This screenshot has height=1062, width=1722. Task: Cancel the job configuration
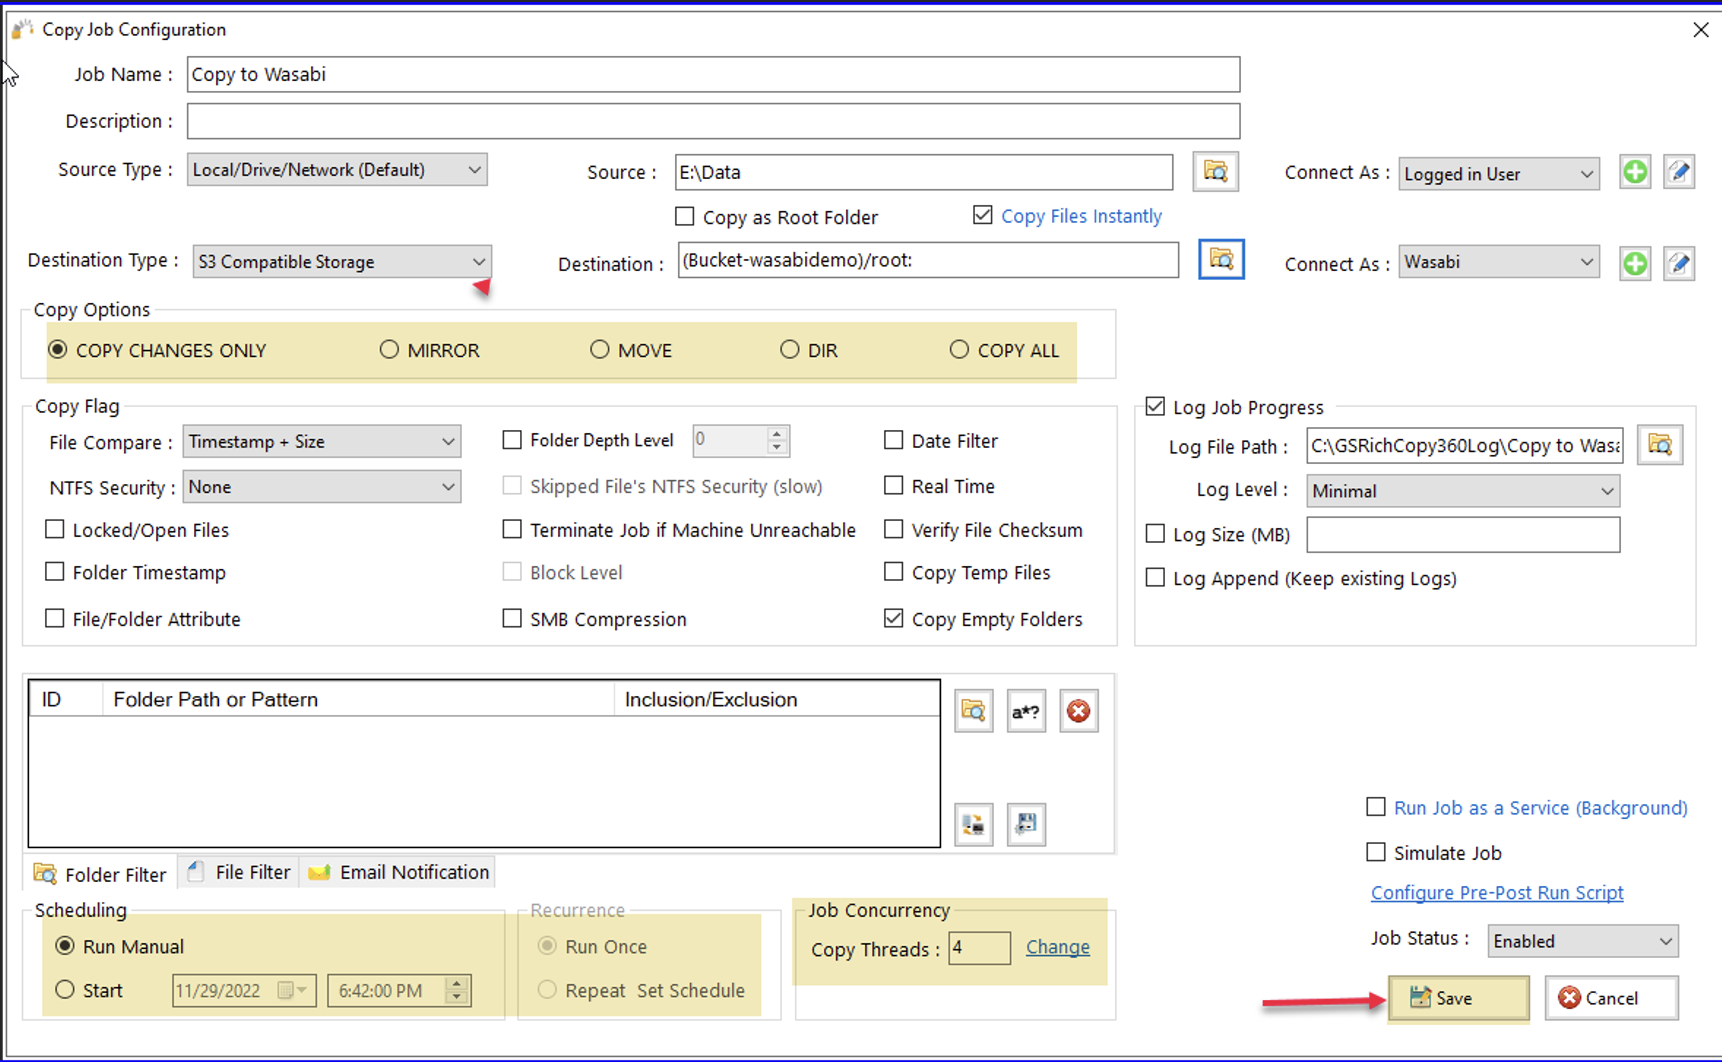pos(1611,998)
